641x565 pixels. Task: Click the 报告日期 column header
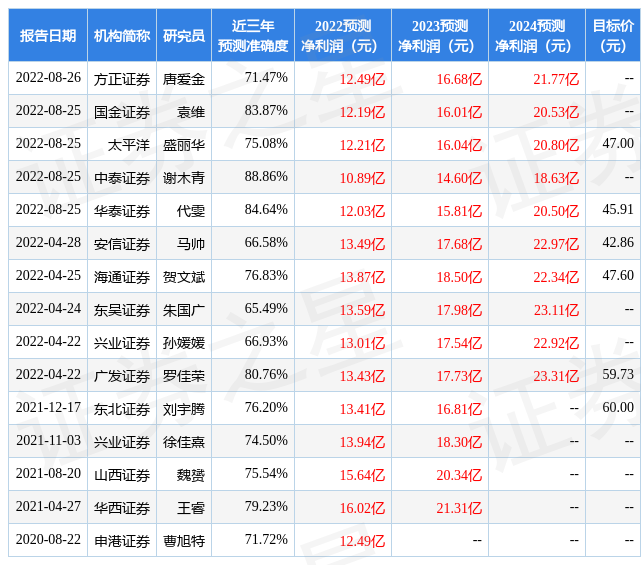pos(48,36)
